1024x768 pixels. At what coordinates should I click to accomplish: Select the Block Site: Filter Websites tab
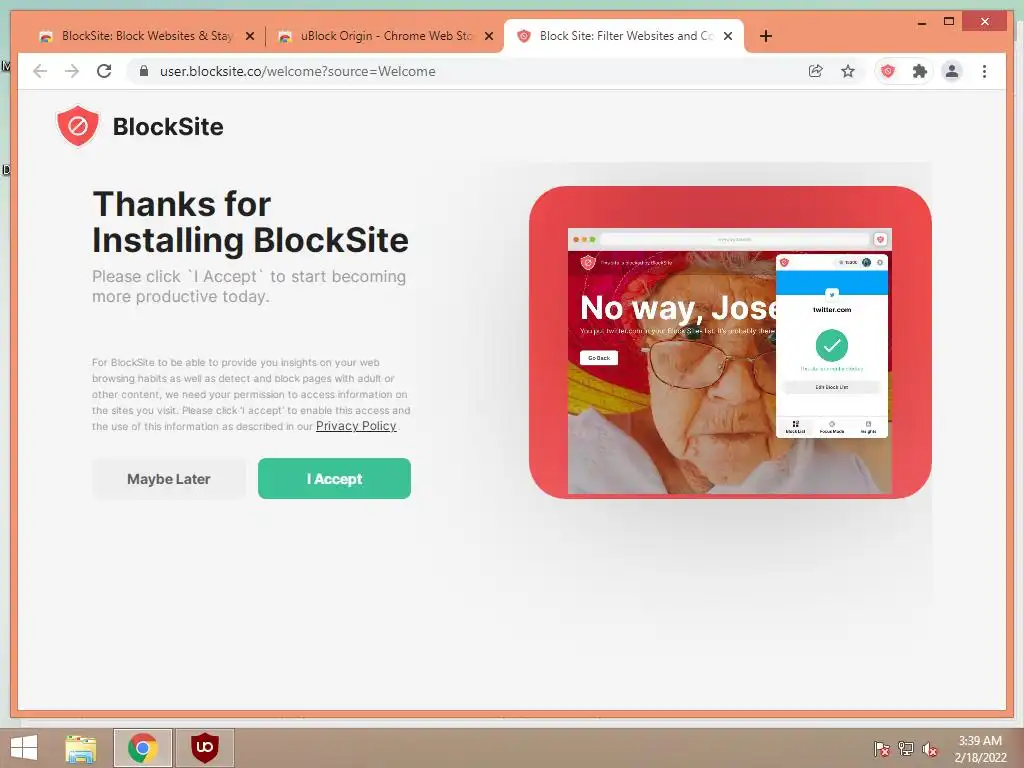point(626,36)
